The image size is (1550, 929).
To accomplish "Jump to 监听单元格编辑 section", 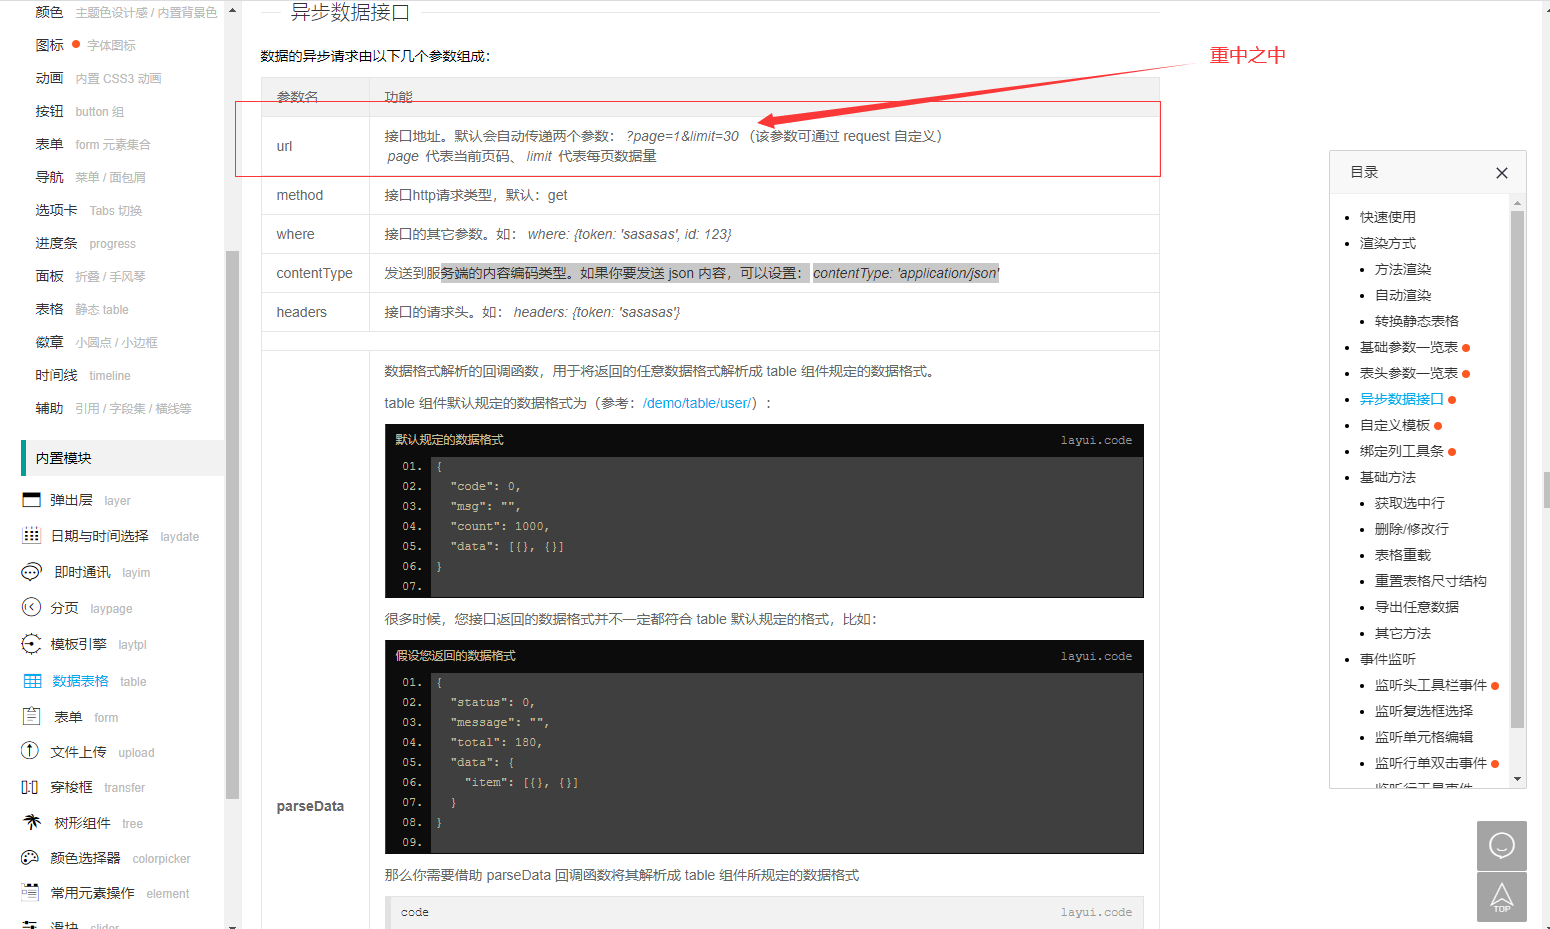I will point(1423,737).
